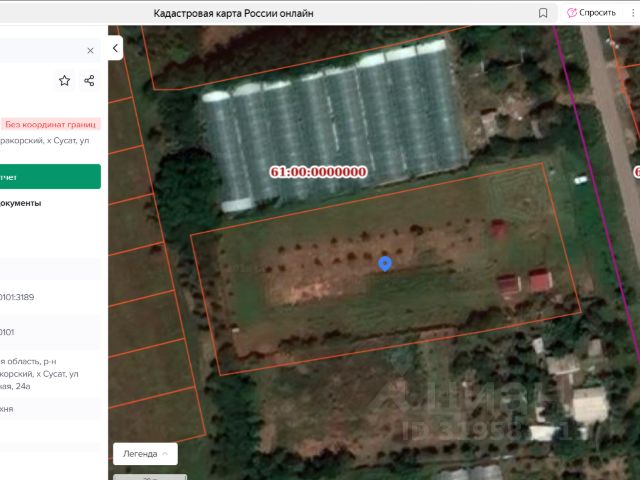Viewport: 640px width, 480px height.
Task: Click the Без координат границ badge
Action: pos(51,124)
